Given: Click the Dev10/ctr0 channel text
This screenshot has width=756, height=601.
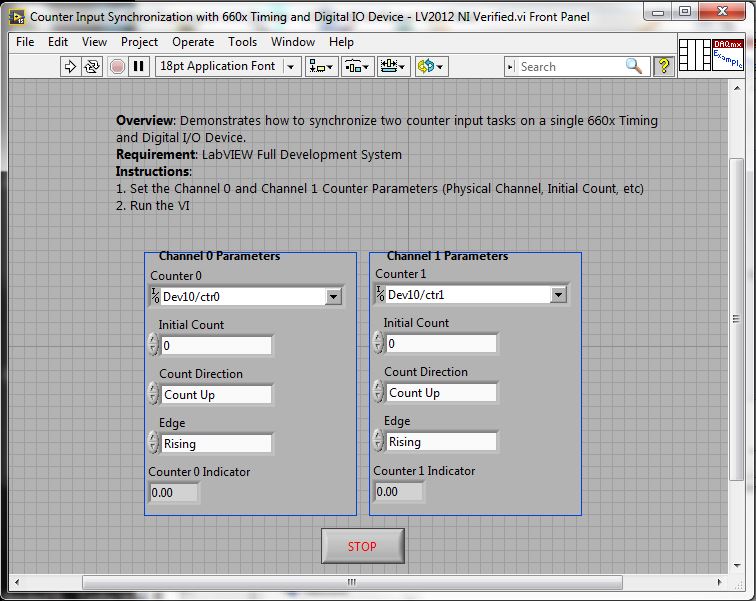Looking at the screenshot, I should pos(191,297).
